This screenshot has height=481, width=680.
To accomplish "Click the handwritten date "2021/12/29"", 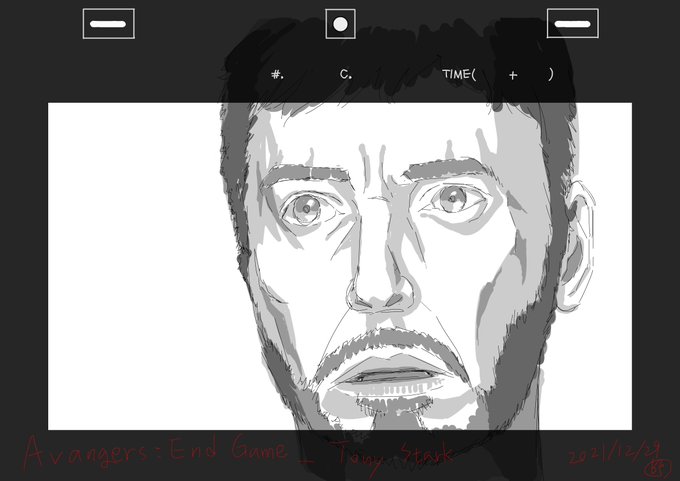I will (615, 454).
